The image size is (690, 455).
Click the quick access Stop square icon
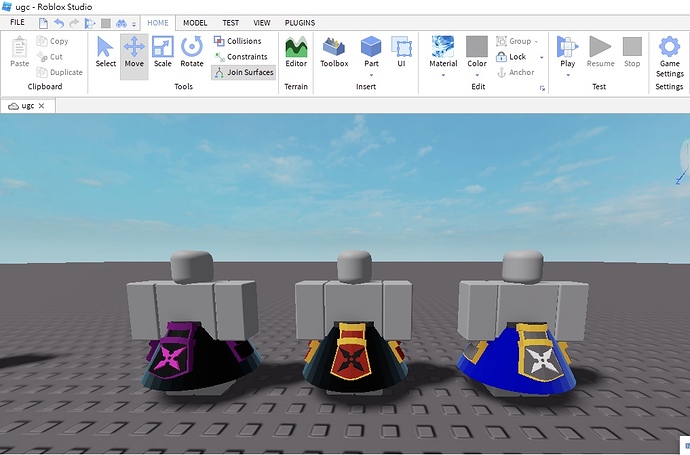(x=106, y=23)
